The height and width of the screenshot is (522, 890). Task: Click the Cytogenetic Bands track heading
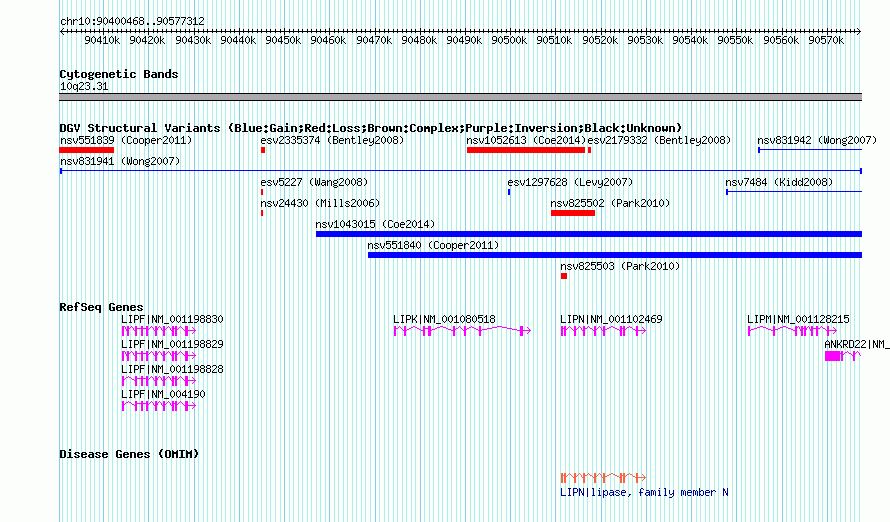(x=119, y=74)
